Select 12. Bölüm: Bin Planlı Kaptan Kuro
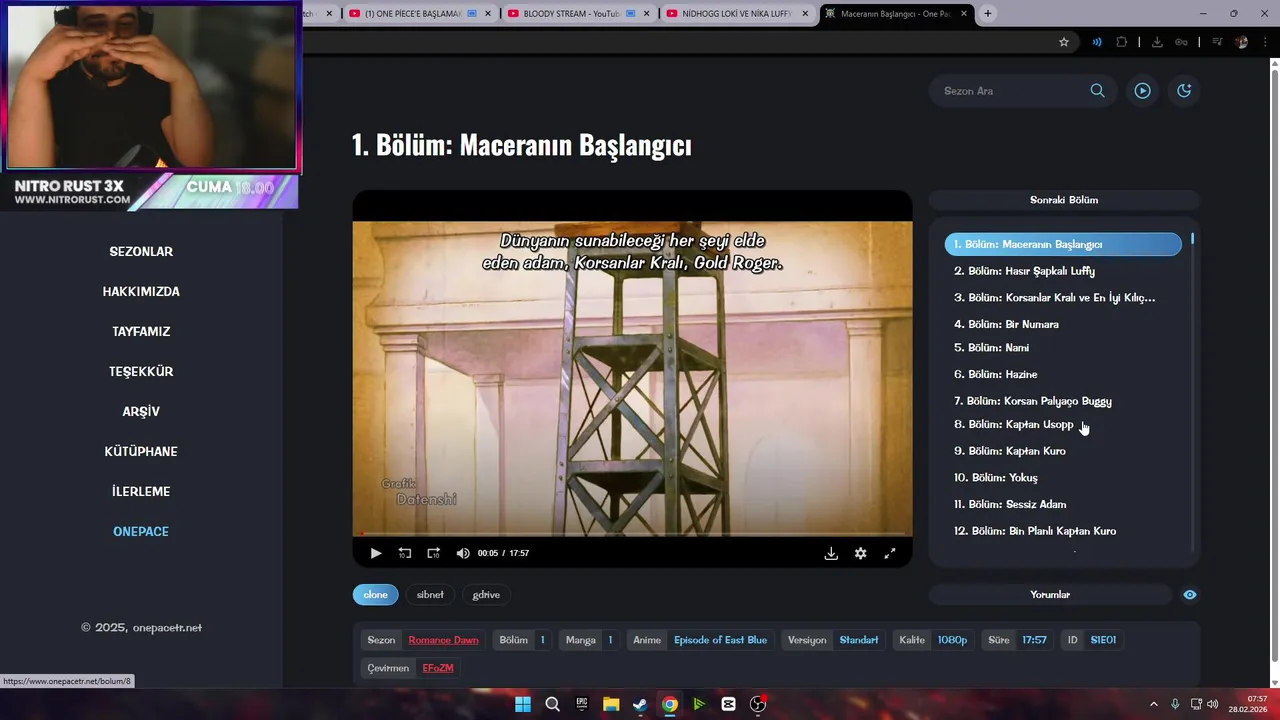 coord(1063,531)
